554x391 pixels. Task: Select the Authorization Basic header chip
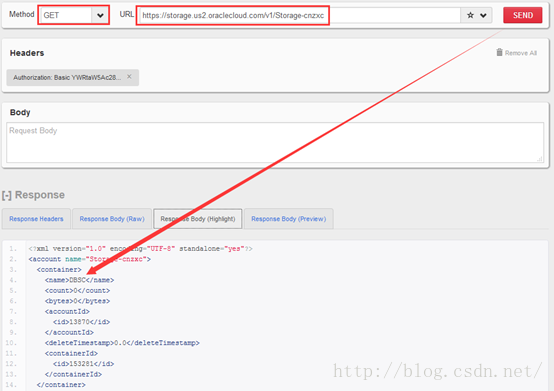click(x=72, y=77)
